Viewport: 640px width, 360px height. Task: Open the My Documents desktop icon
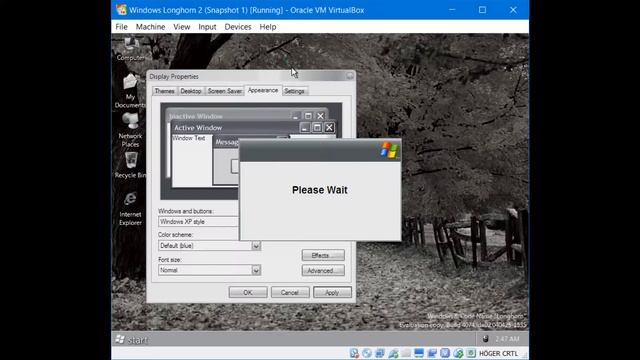pyautogui.click(x=130, y=91)
